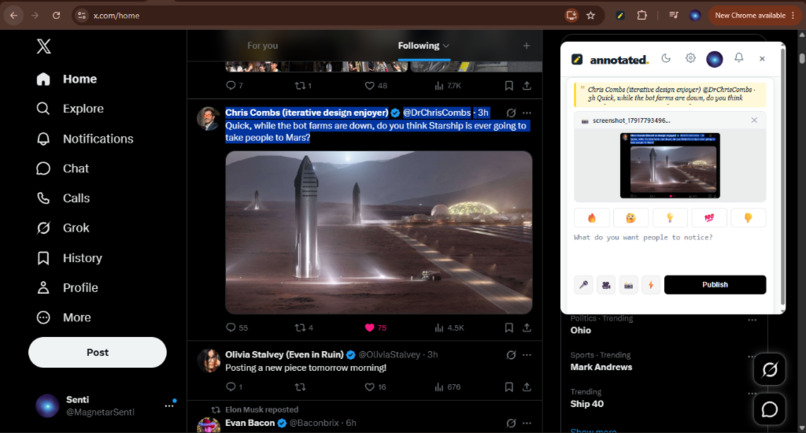Bookmark Chris Combs' Starship post
This screenshot has height=433, width=806.
[509, 328]
